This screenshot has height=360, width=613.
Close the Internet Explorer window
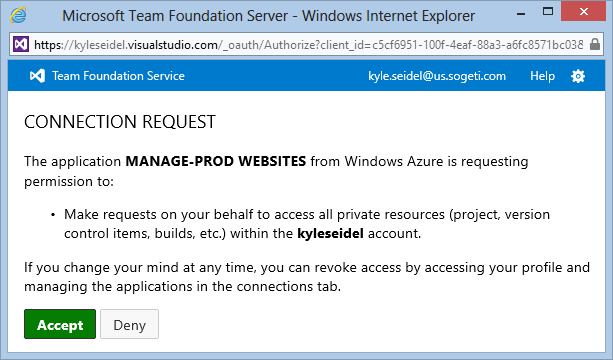tap(584, 12)
